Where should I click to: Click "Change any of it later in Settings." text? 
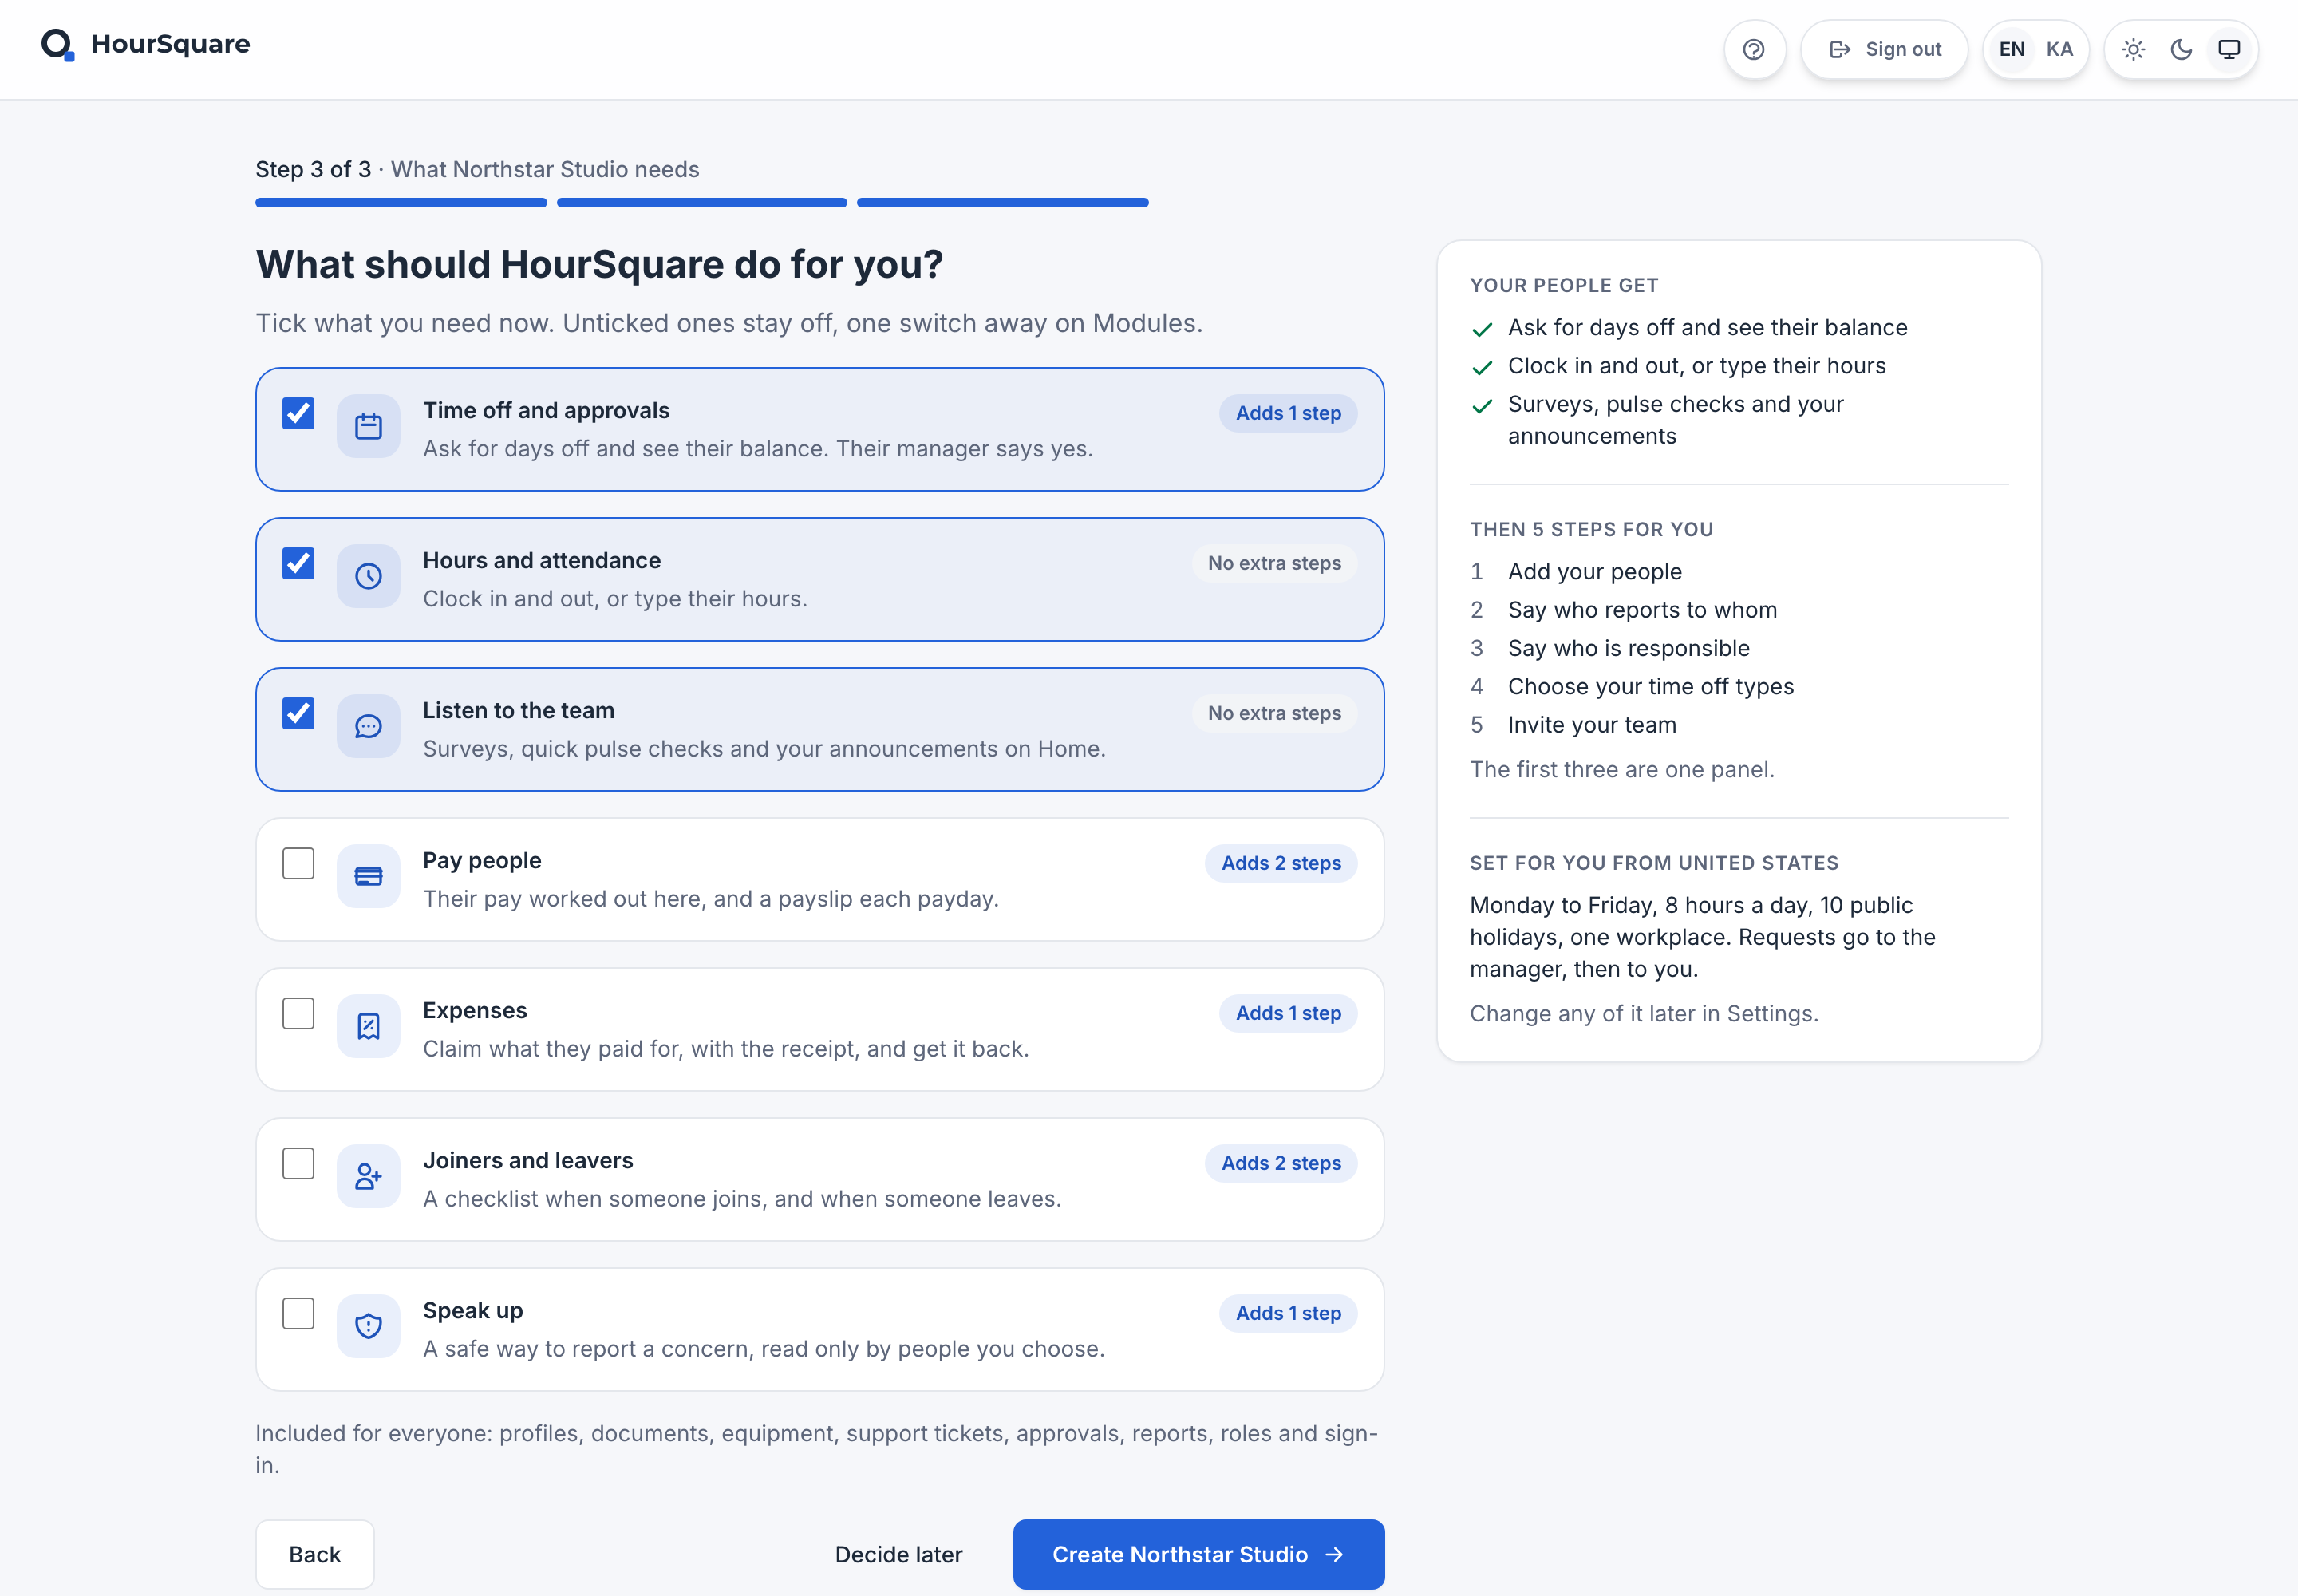[x=1643, y=1013]
